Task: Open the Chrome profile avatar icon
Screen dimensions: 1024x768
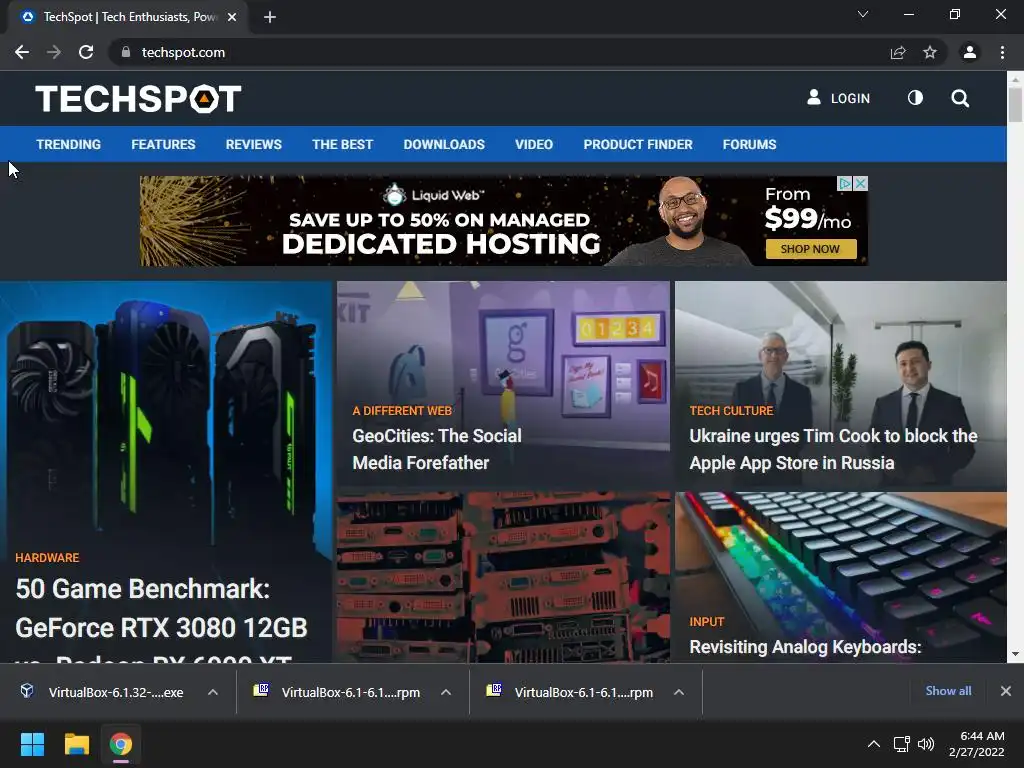Action: [x=970, y=52]
